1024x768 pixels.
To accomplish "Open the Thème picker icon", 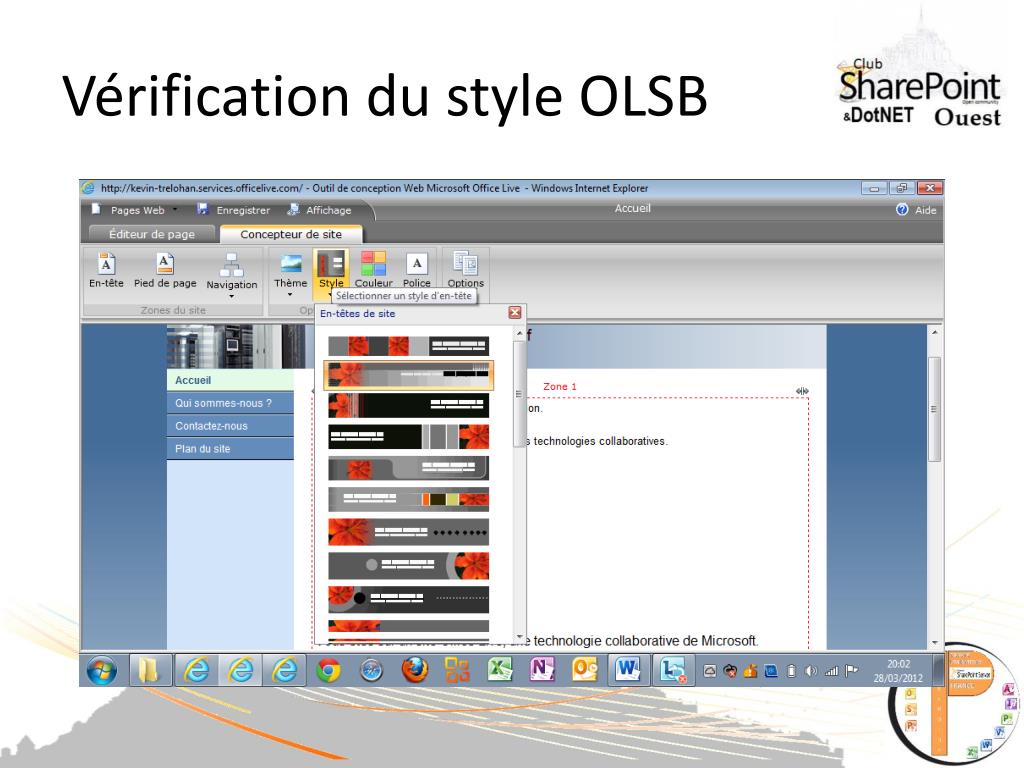I will (291, 263).
